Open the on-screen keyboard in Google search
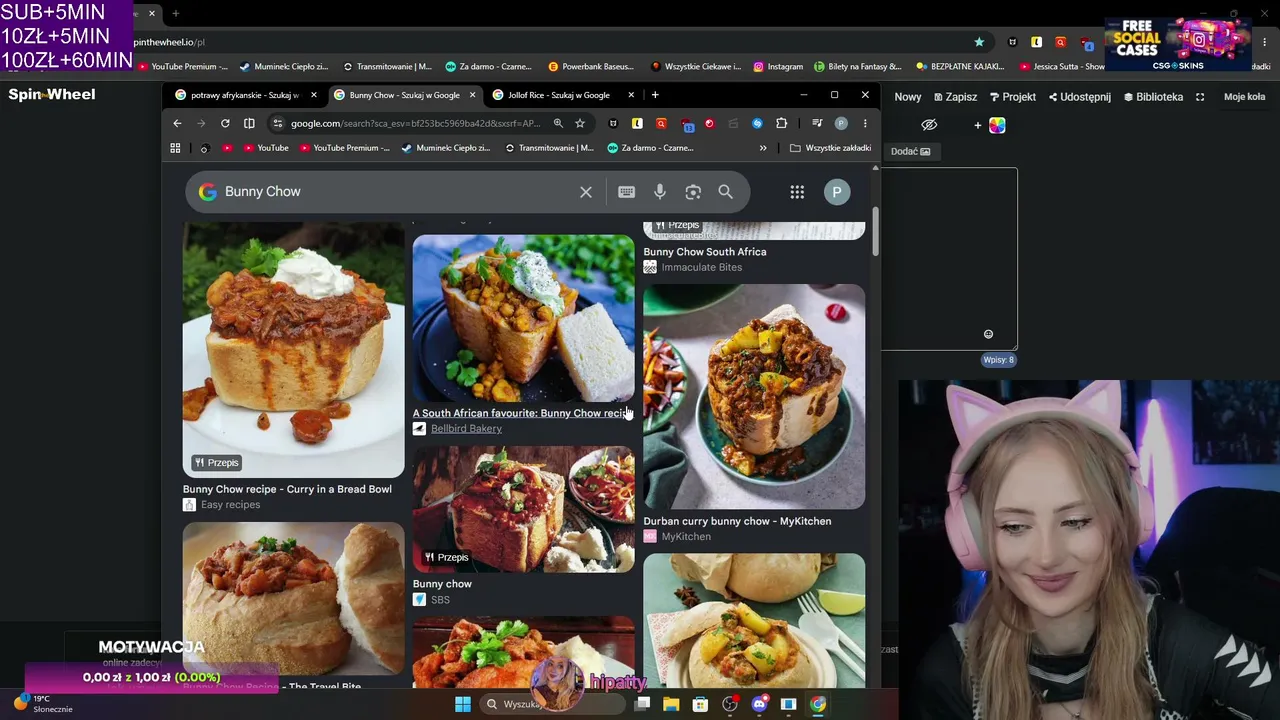This screenshot has width=1280, height=720. pos(626,192)
